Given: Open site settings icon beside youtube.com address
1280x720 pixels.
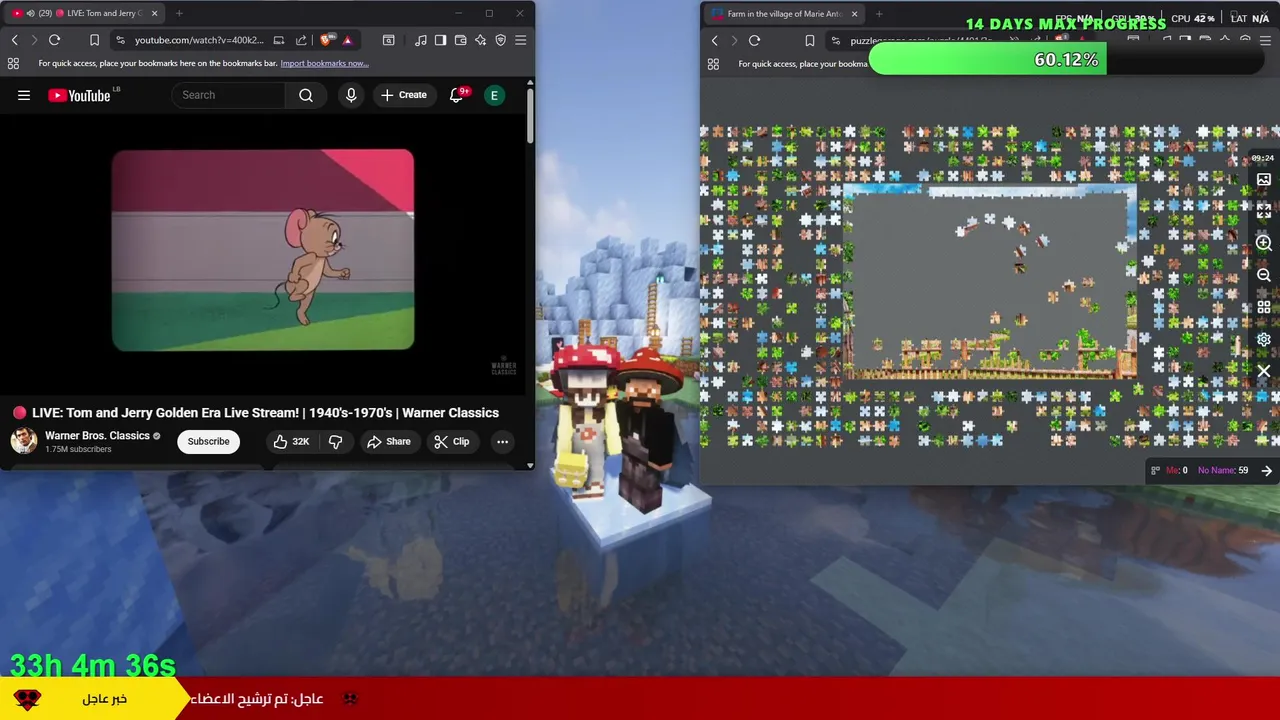Looking at the screenshot, I should (x=120, y=40).
